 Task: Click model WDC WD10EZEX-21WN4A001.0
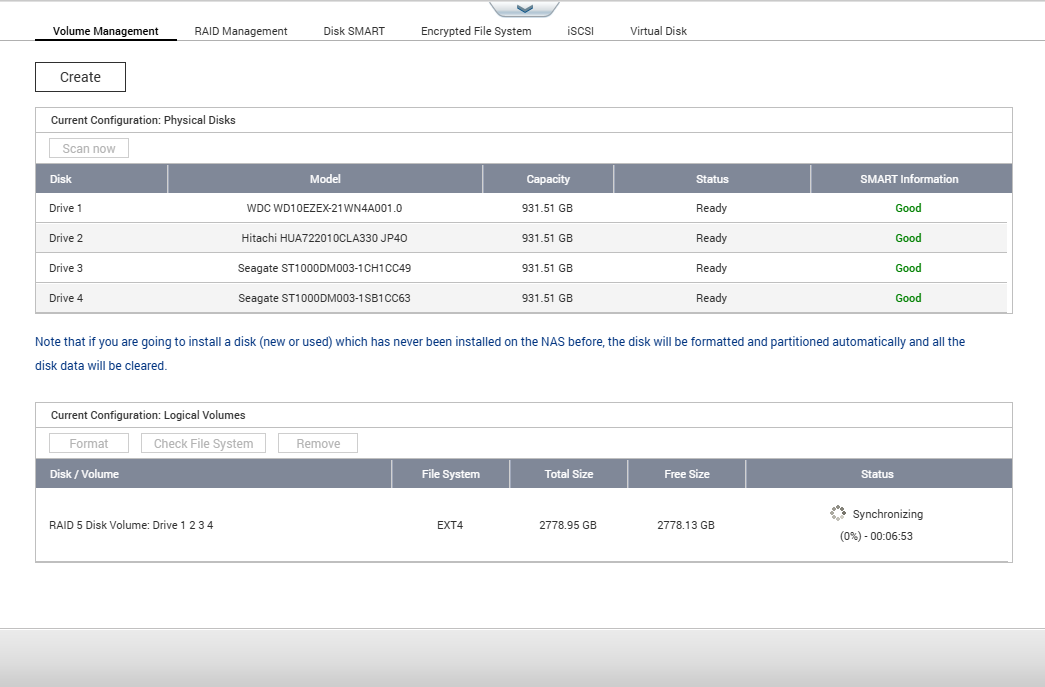[325, 208]
